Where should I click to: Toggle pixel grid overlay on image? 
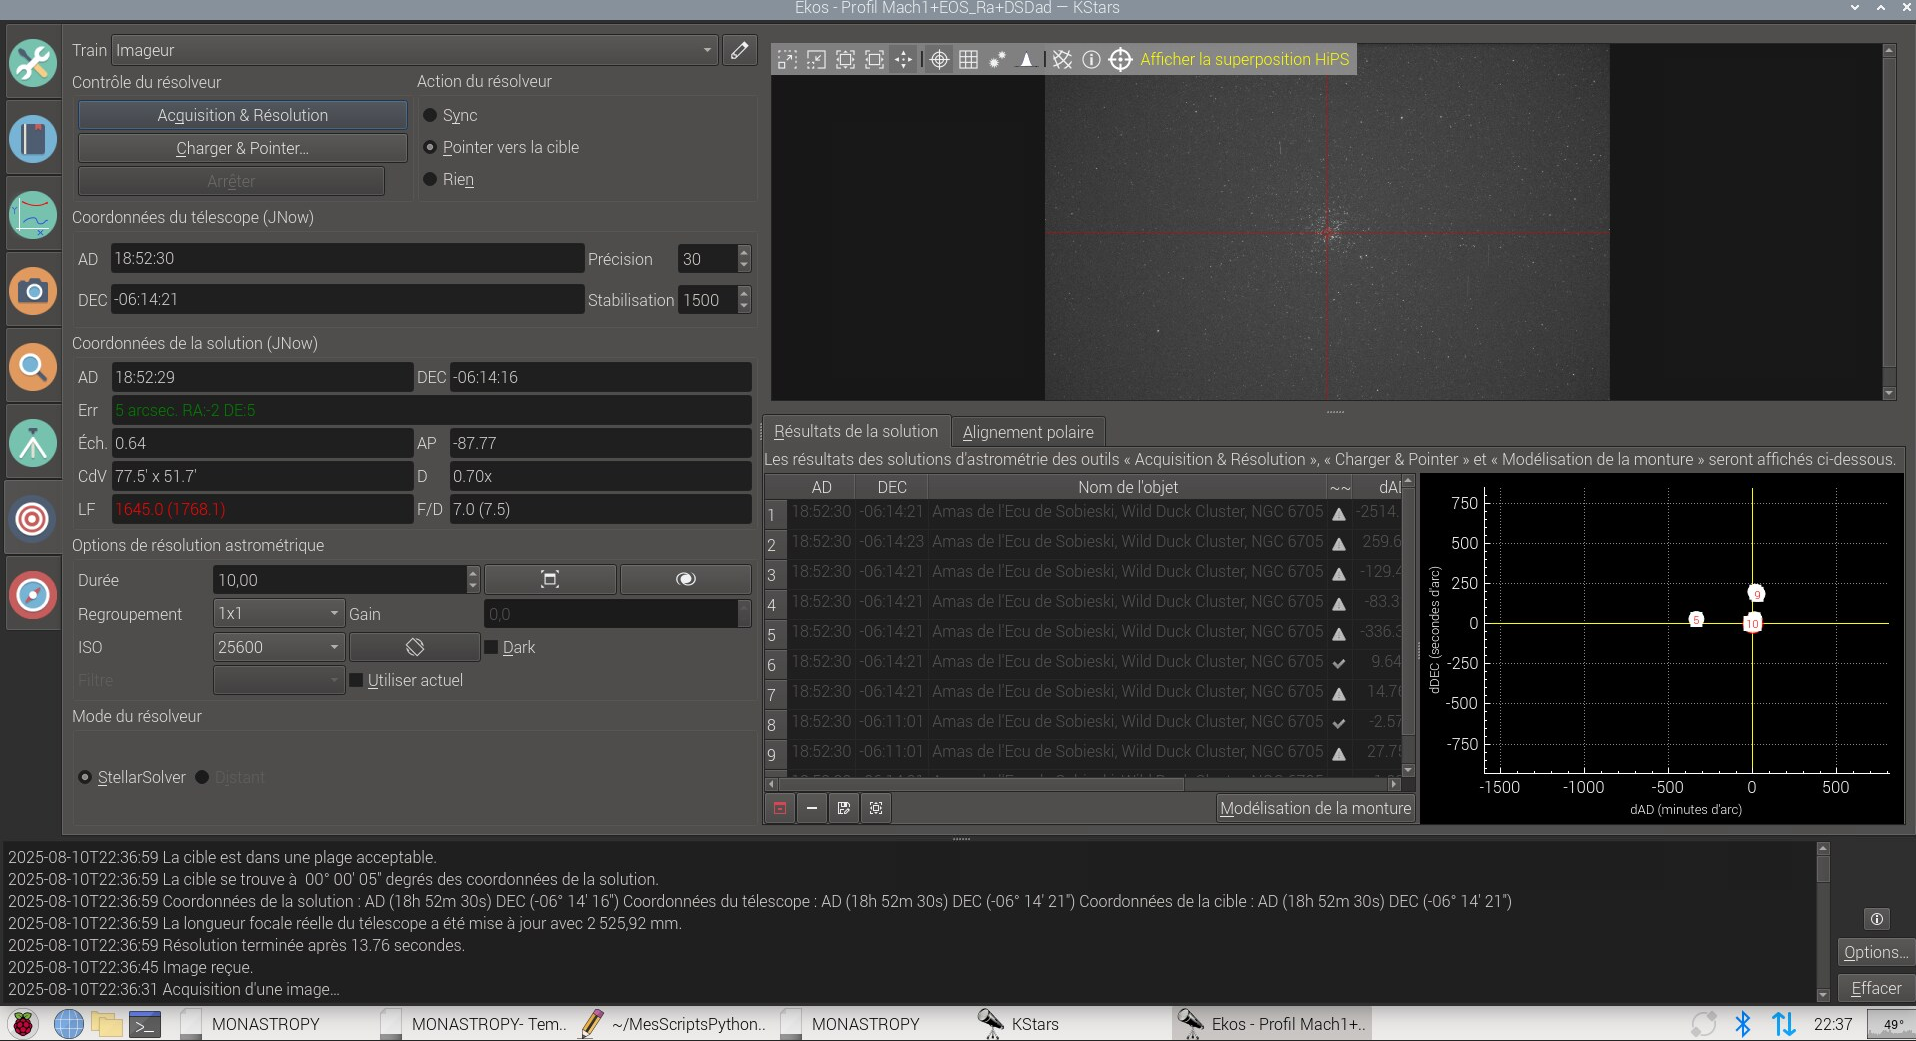[968, 60]
